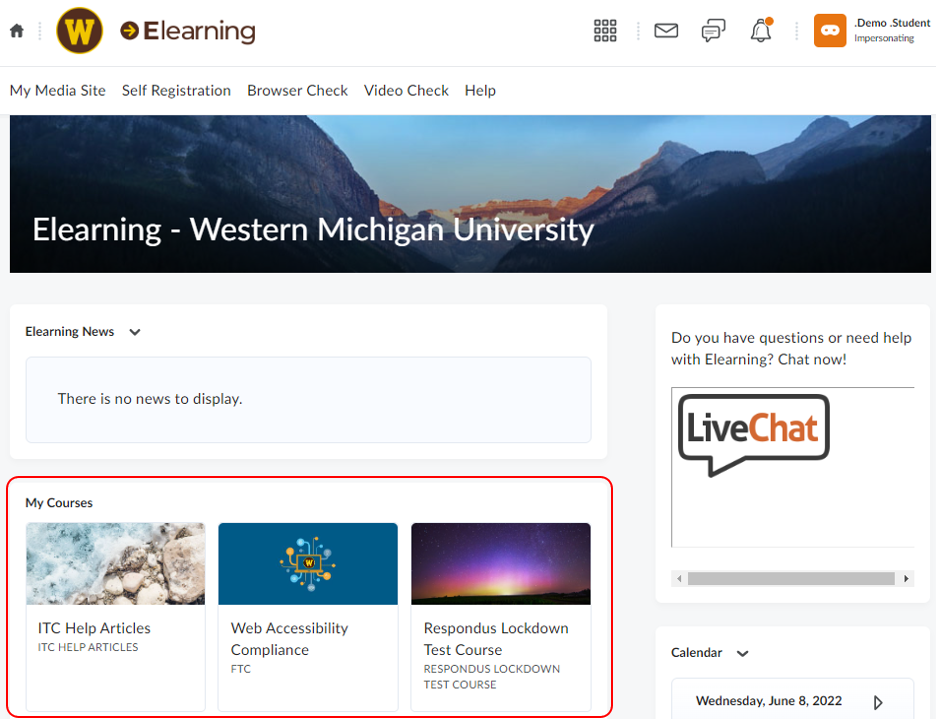Open the waffle grid course selector
Screen dimensions: 936x719
[605, 30]
